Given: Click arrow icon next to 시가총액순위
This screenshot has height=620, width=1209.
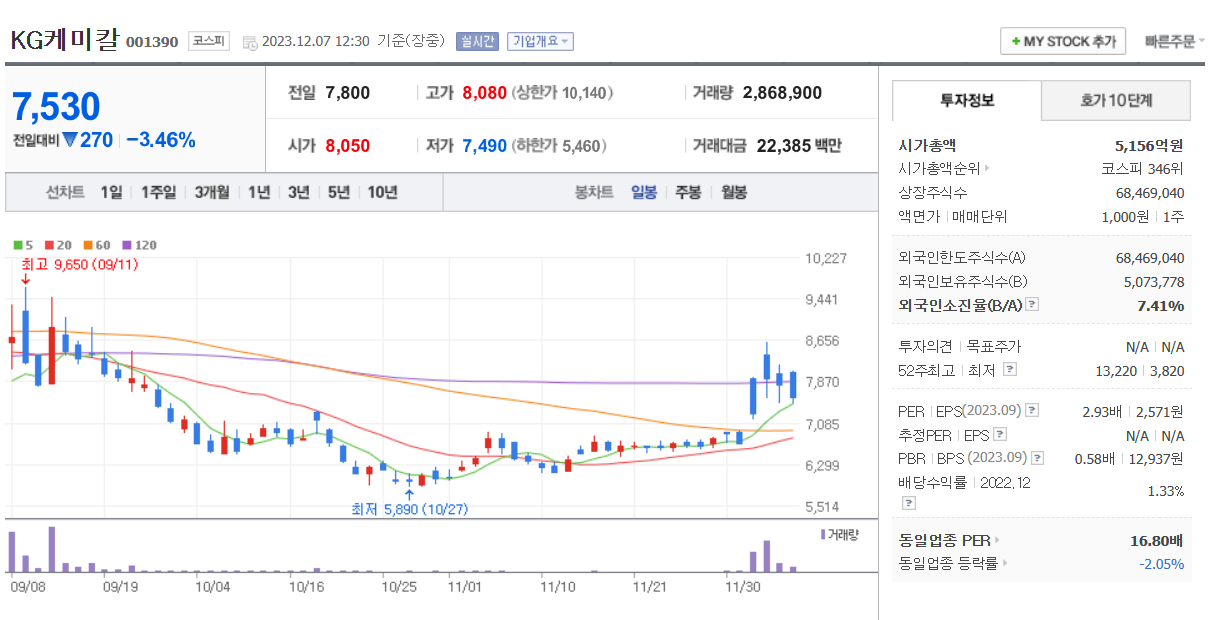Looking at the screenshot, I should click(987, 169).
